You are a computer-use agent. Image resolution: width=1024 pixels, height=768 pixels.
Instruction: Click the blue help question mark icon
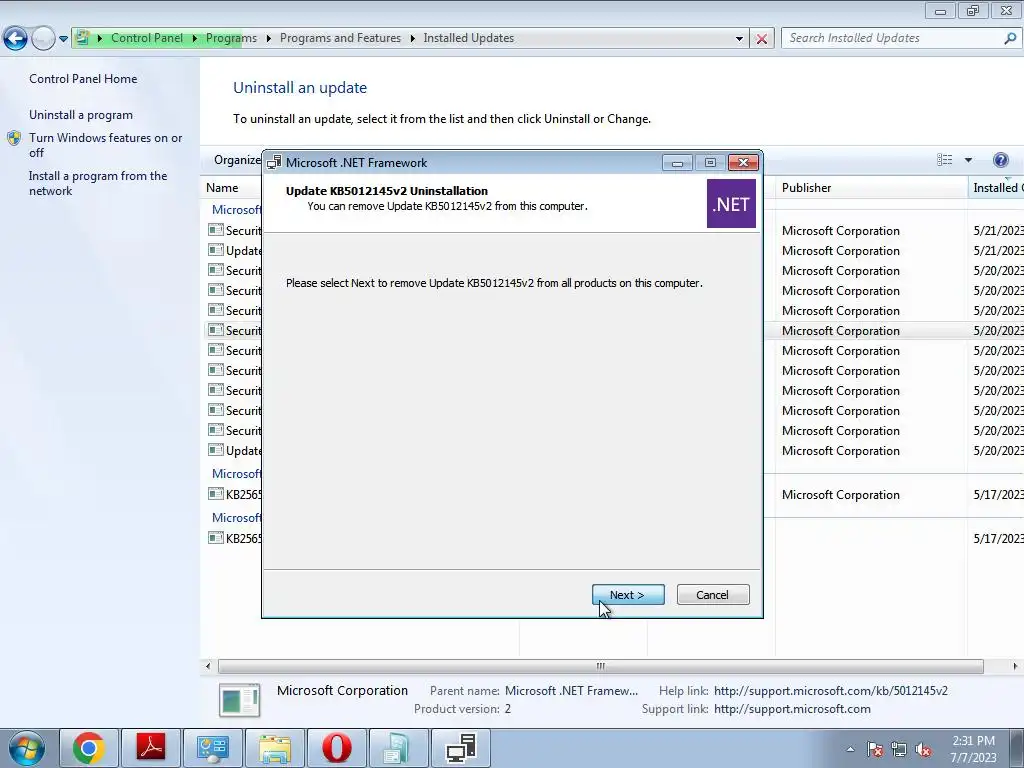1000,160
